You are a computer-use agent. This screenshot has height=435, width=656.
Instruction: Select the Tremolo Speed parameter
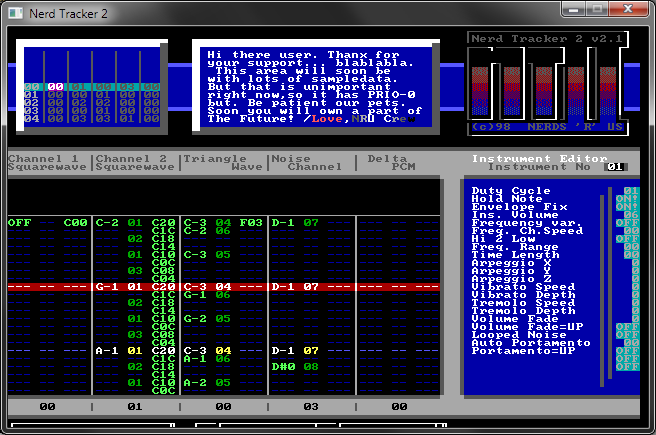coord(523,303)
